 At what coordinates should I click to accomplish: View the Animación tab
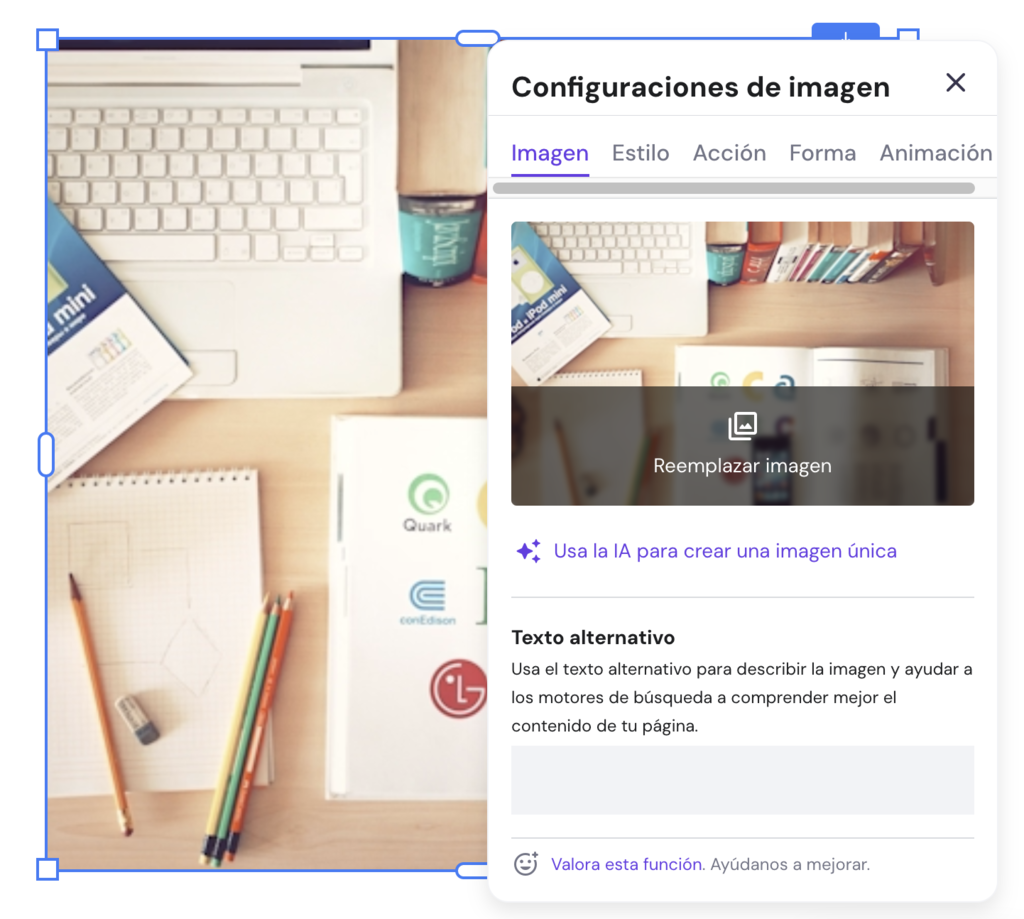point(935,152)
